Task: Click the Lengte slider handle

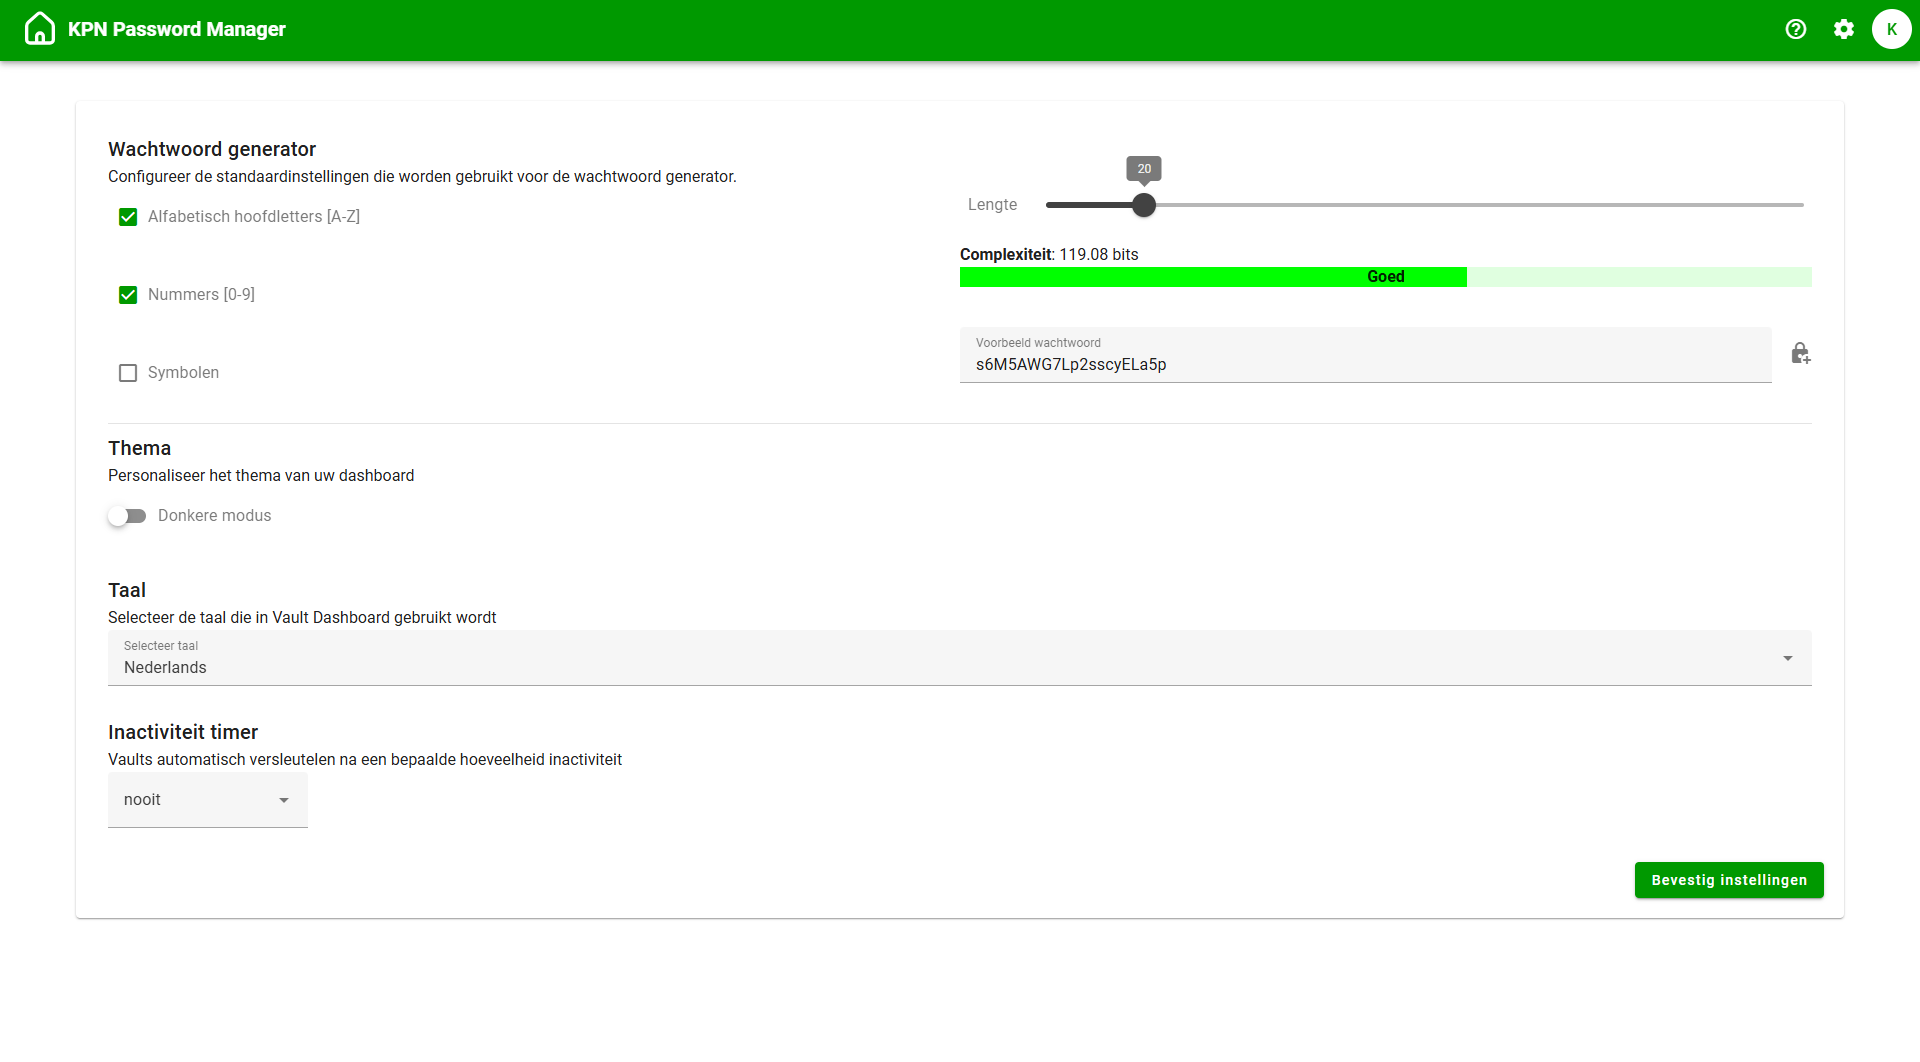Action: point(1144,205)
